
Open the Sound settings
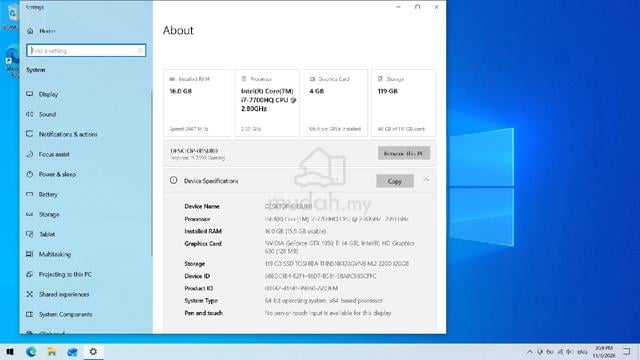[47, 114]
